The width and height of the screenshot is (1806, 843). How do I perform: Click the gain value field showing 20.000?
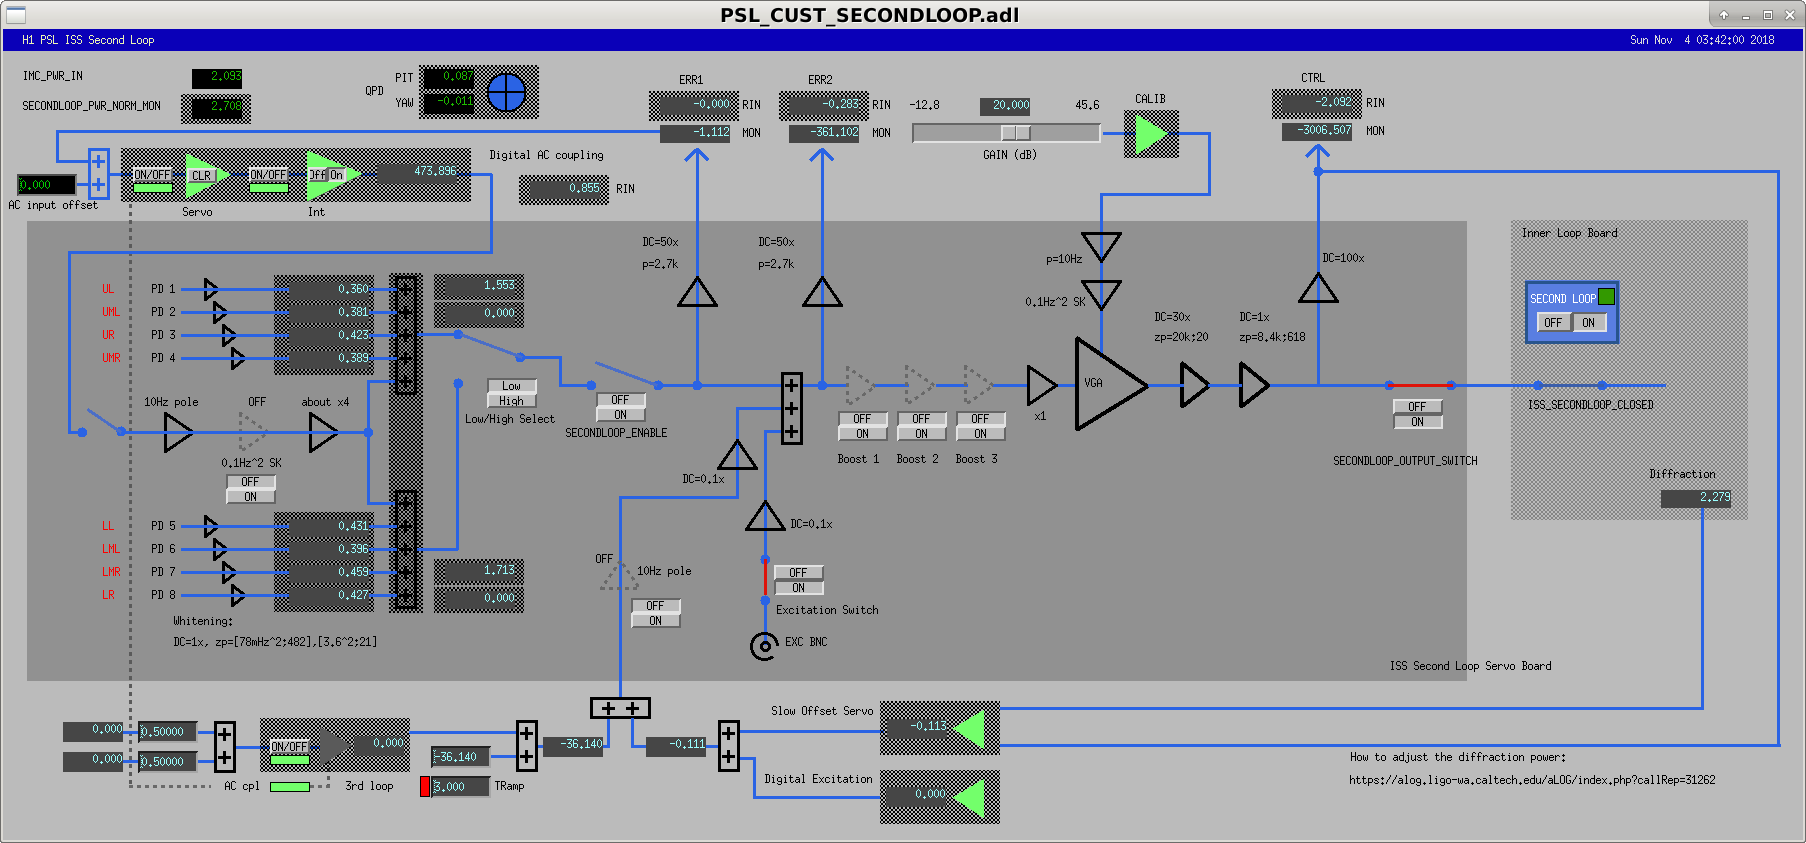coord(1005,105)
